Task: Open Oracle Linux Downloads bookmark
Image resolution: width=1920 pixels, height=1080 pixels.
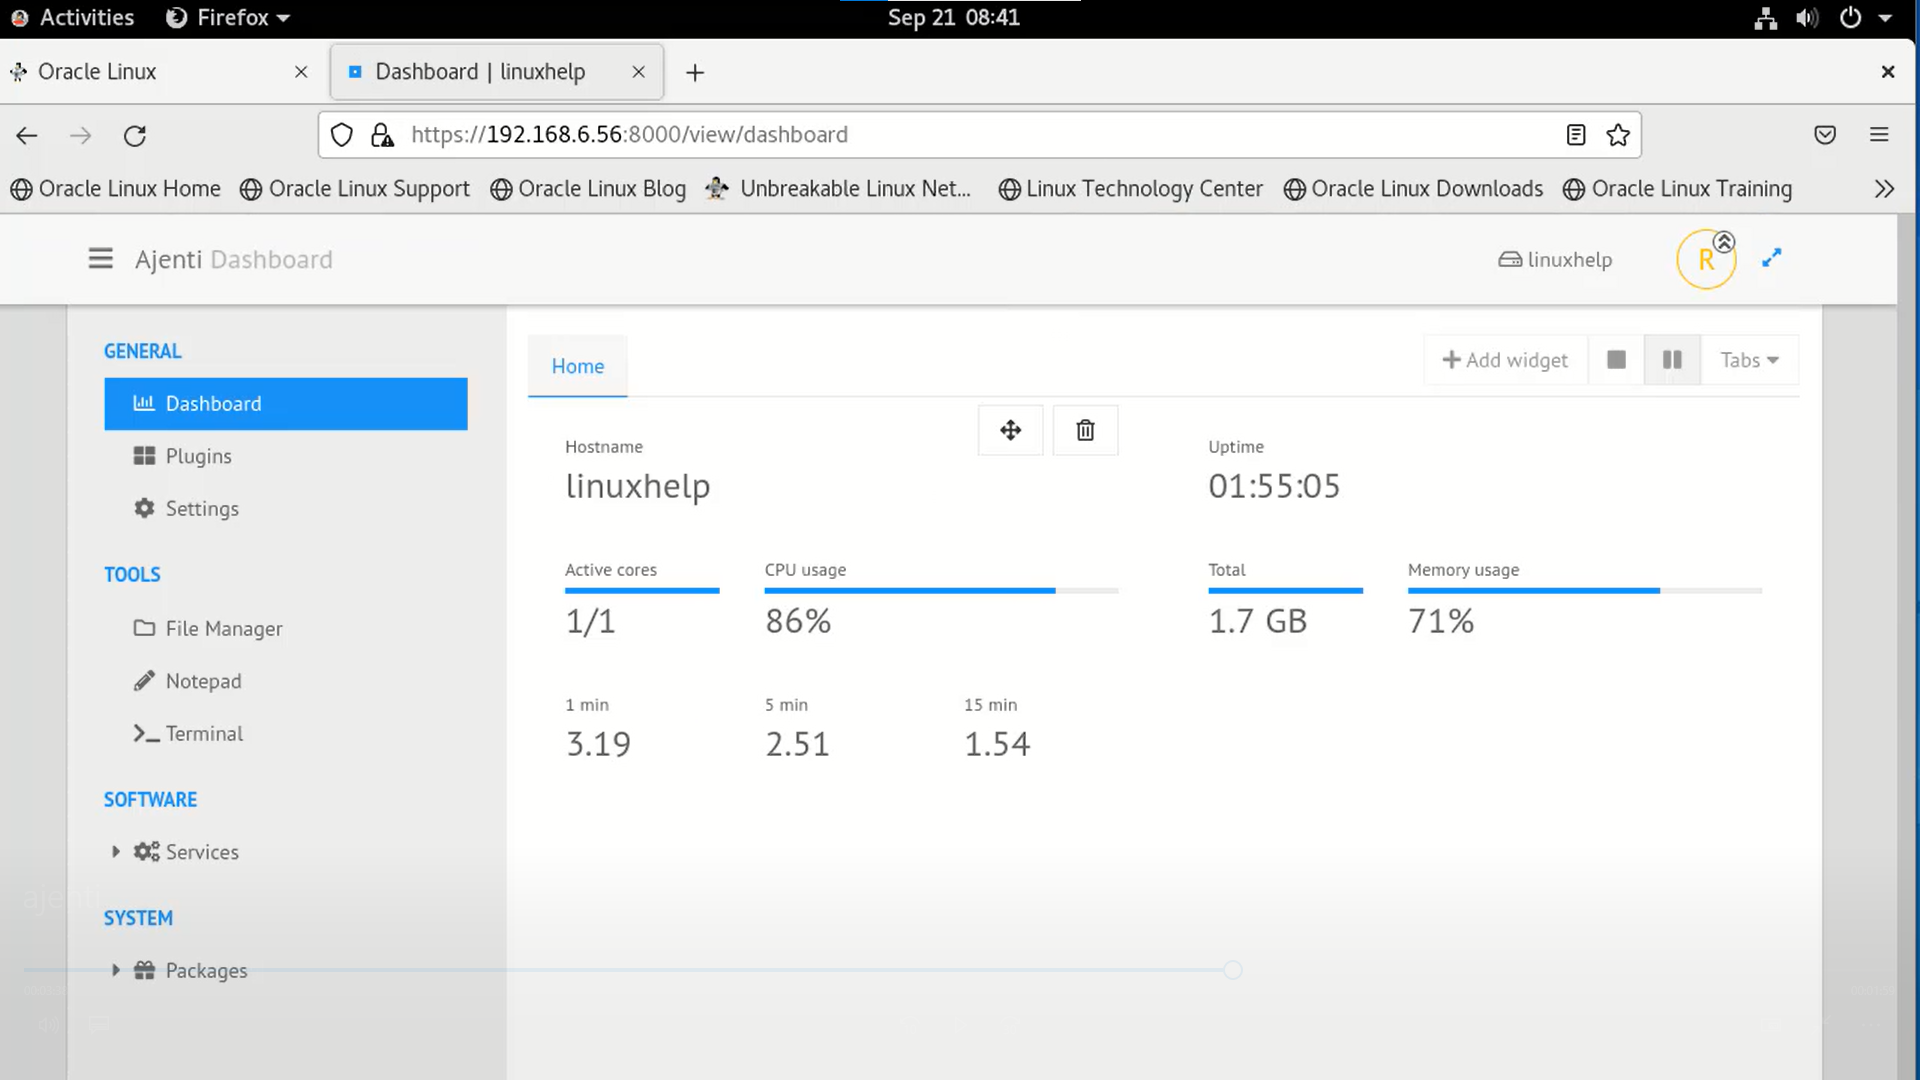Action: [x=1413, y=189]
